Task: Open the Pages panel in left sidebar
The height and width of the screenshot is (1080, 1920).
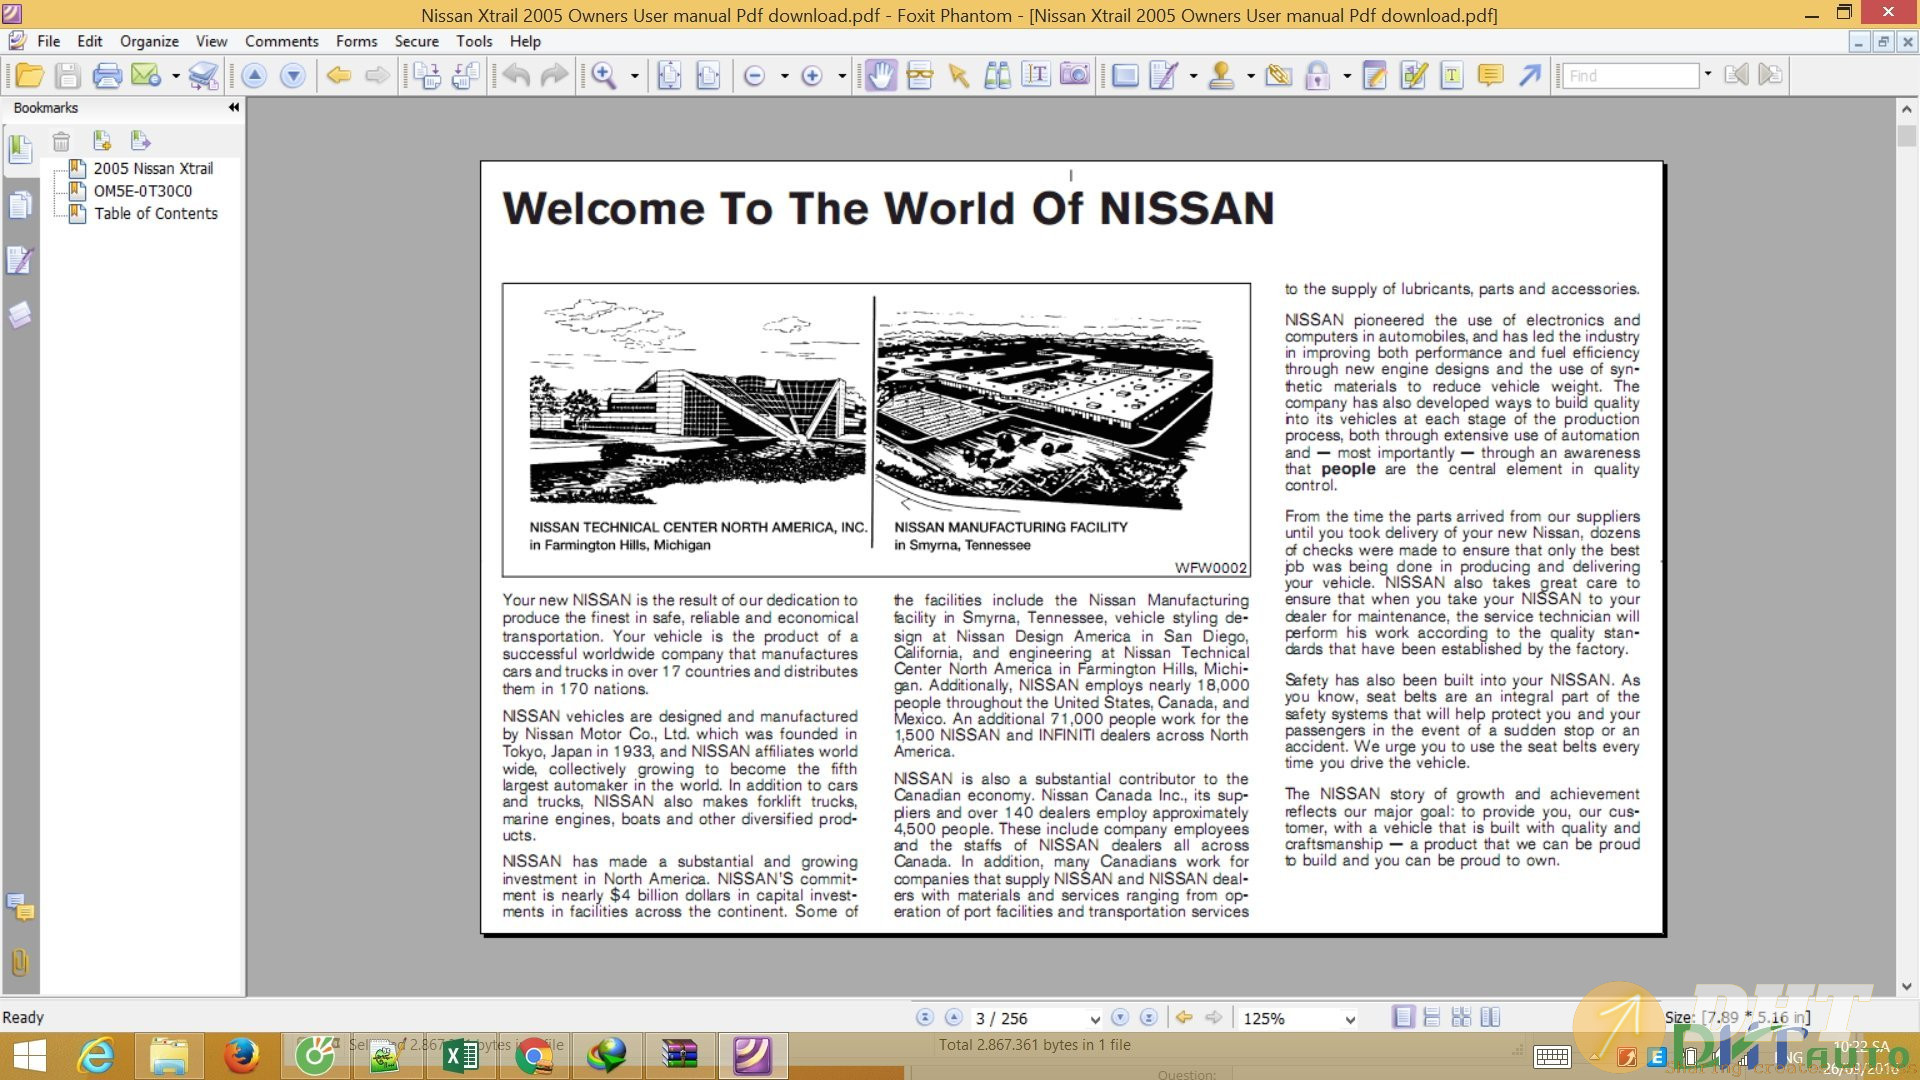Action: [x=20, y=205]
